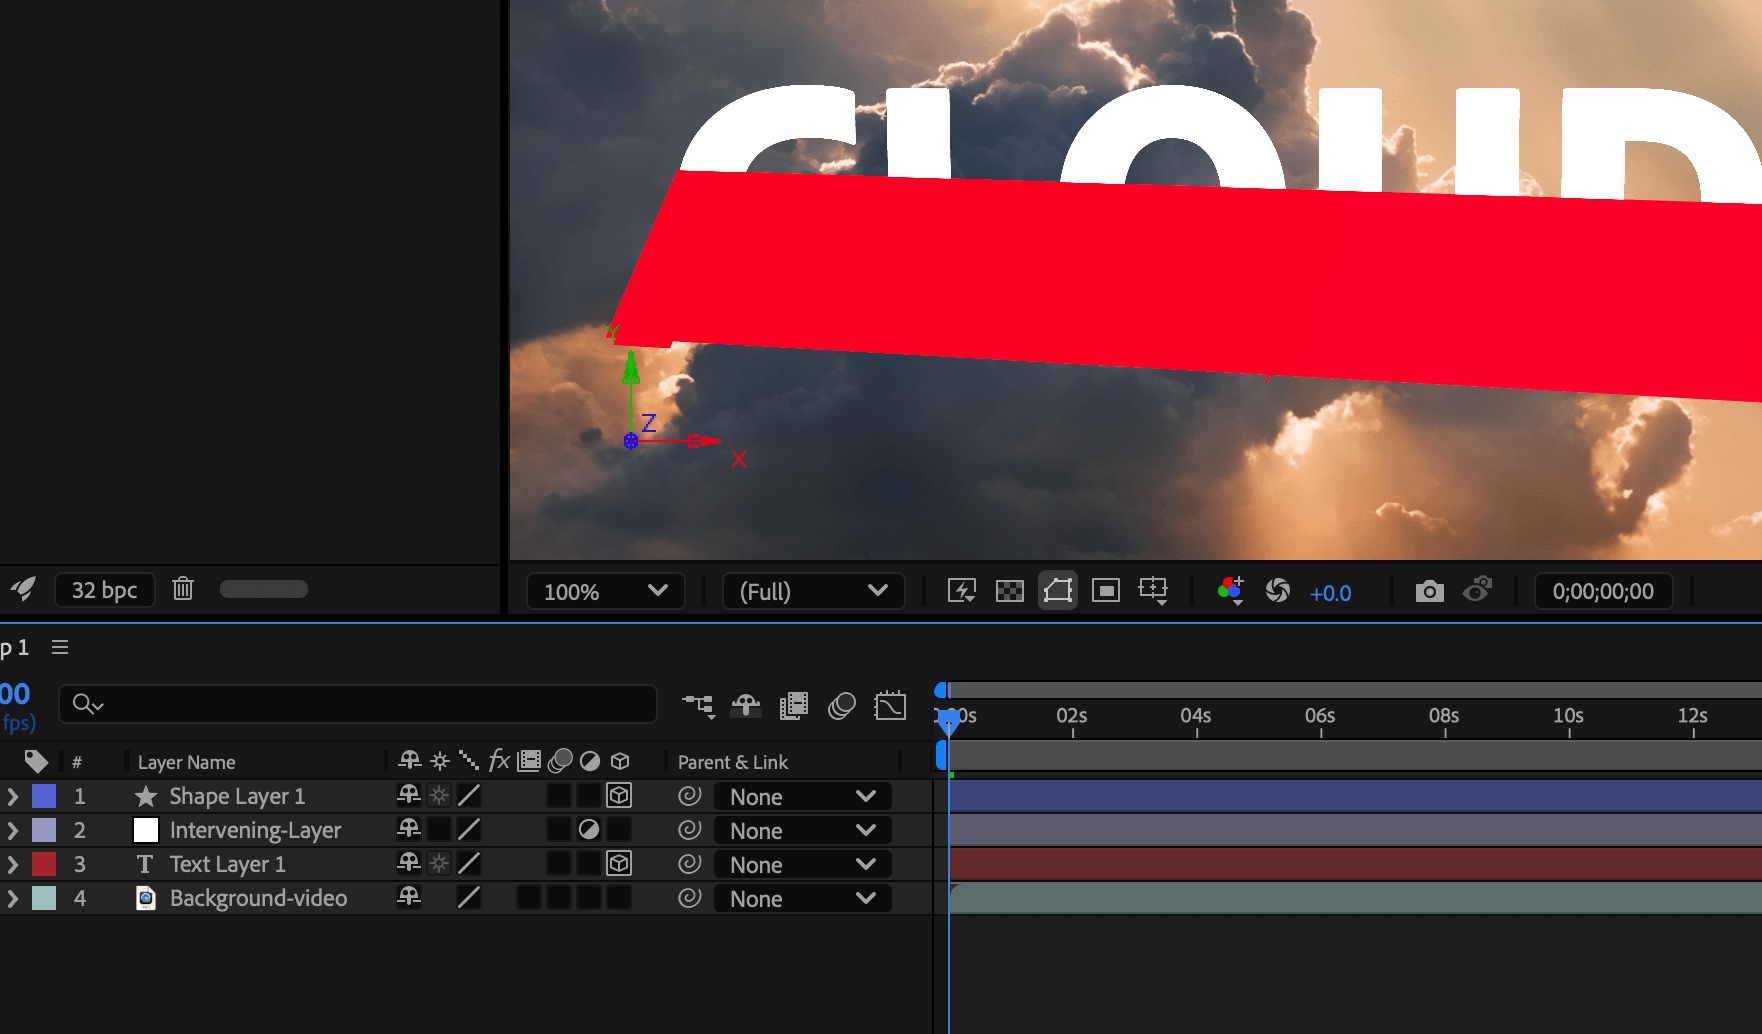Open the (Full) resolution dropdown
Screen dimensions: 1762x1034
[x=813, y=591]
